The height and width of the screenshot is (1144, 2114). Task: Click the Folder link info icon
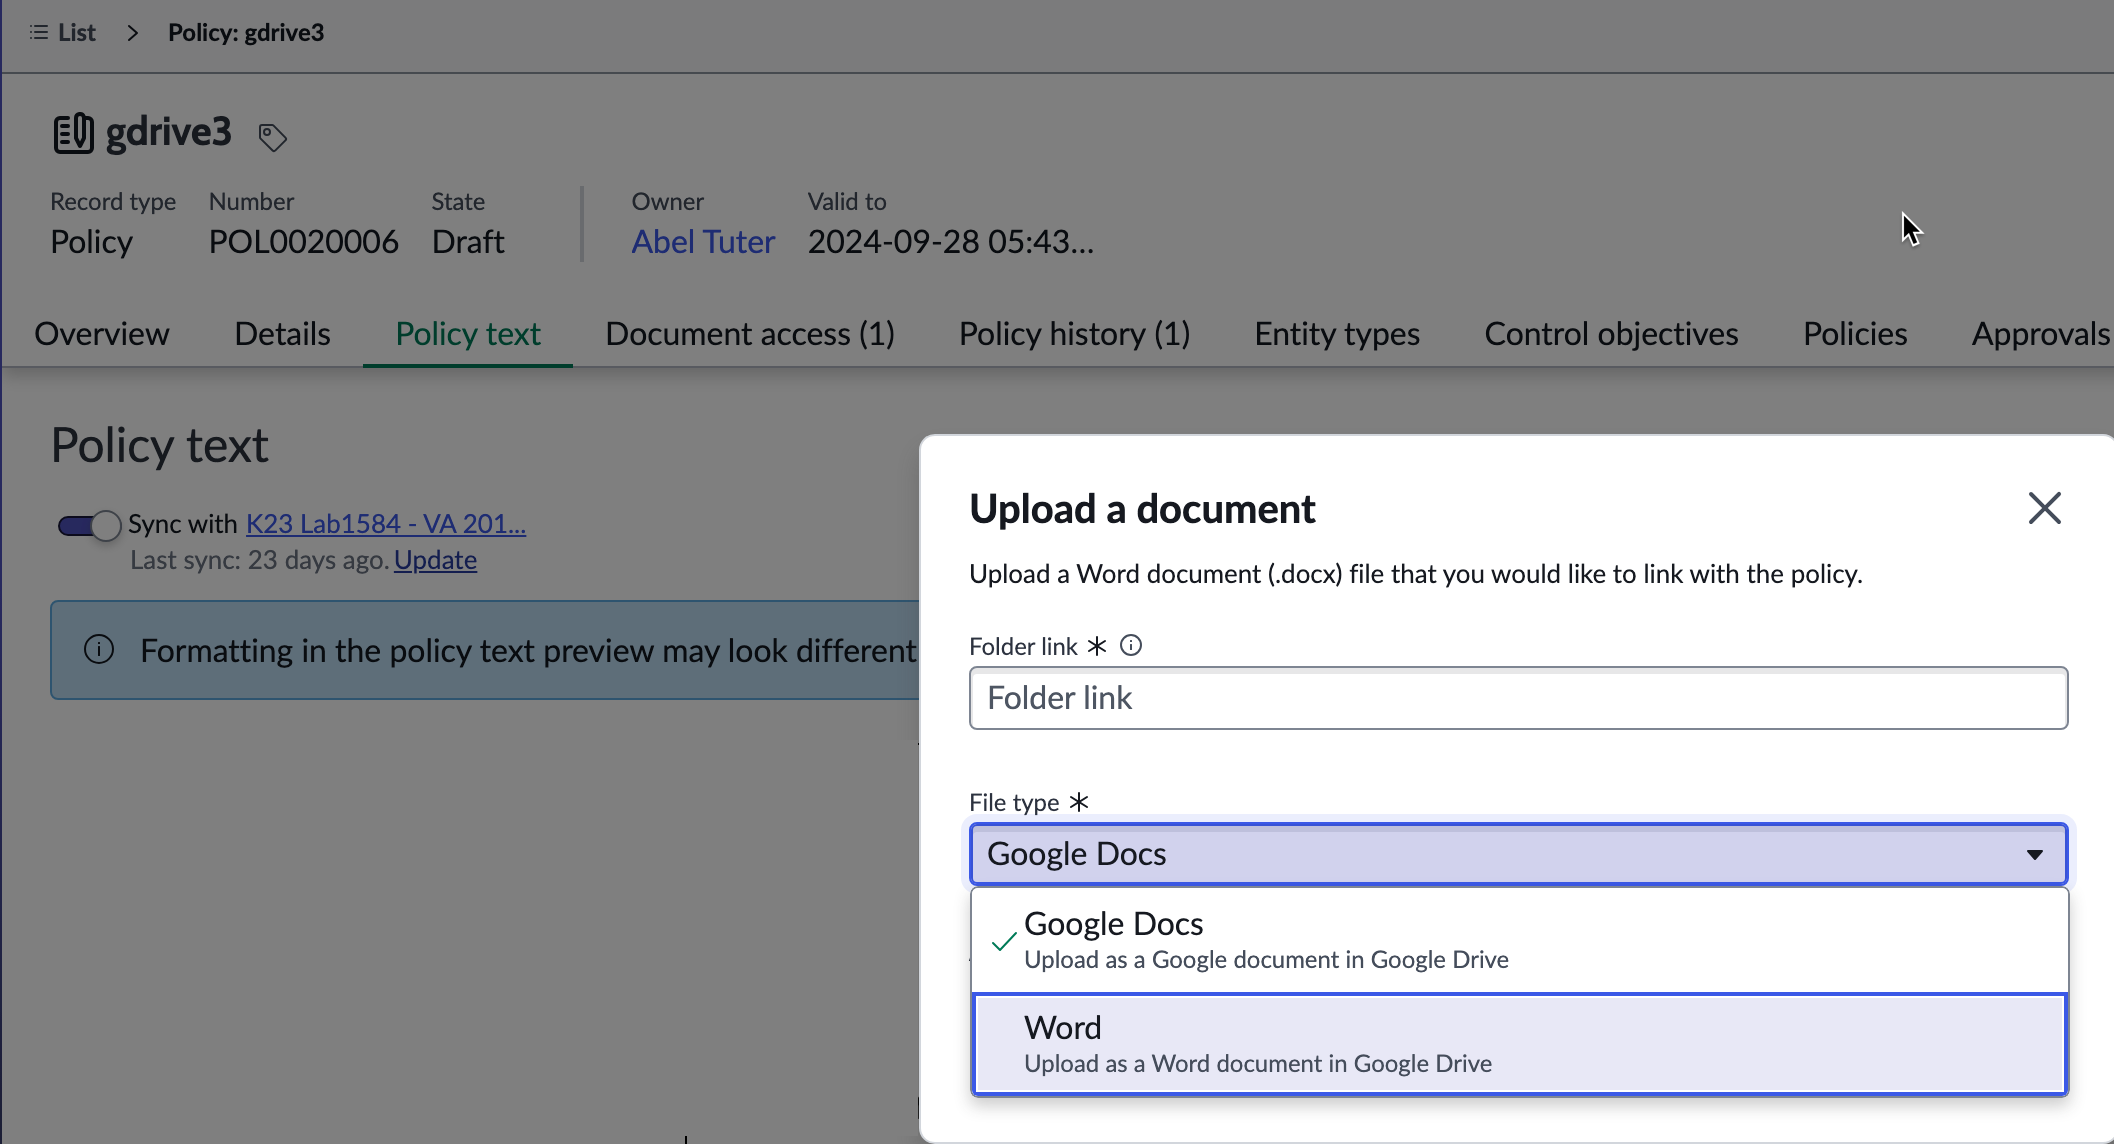1131,646
